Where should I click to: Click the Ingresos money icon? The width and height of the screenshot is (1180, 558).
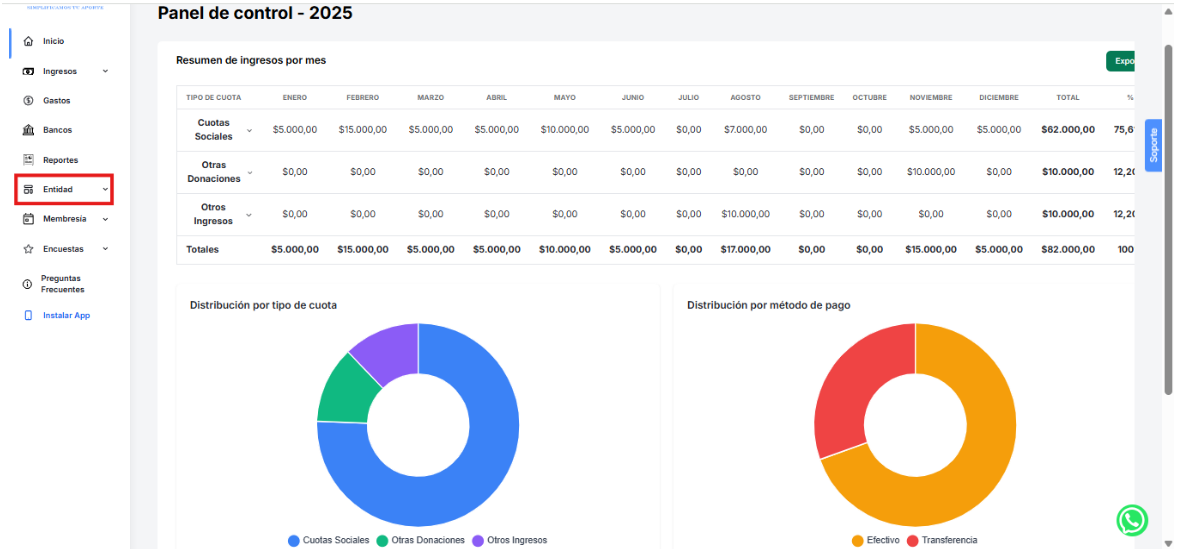tap(28, 71)
